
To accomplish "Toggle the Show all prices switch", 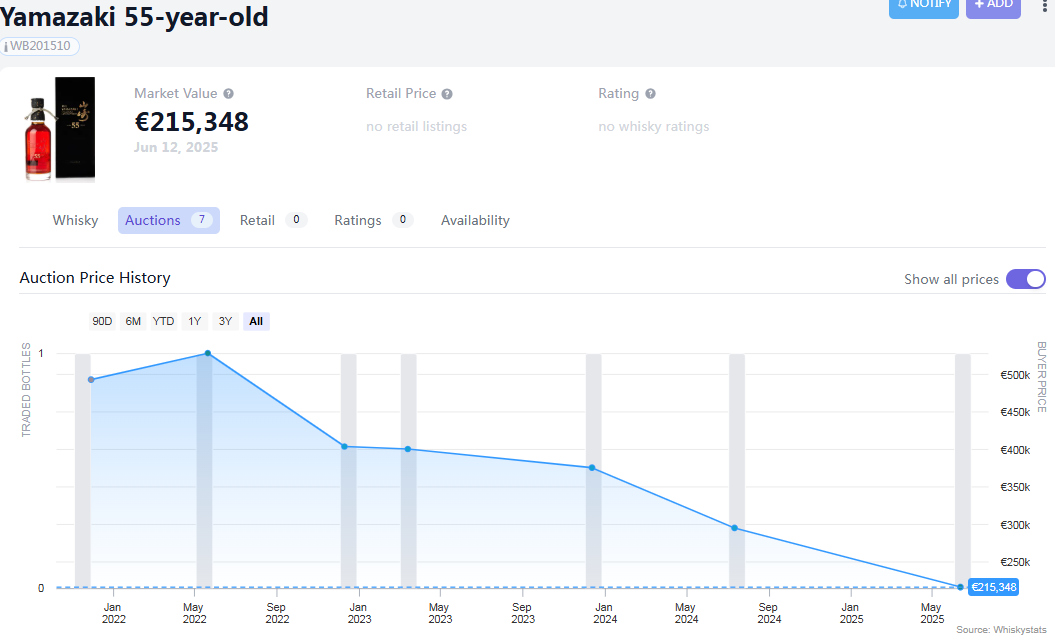I will click(1025, 279).
